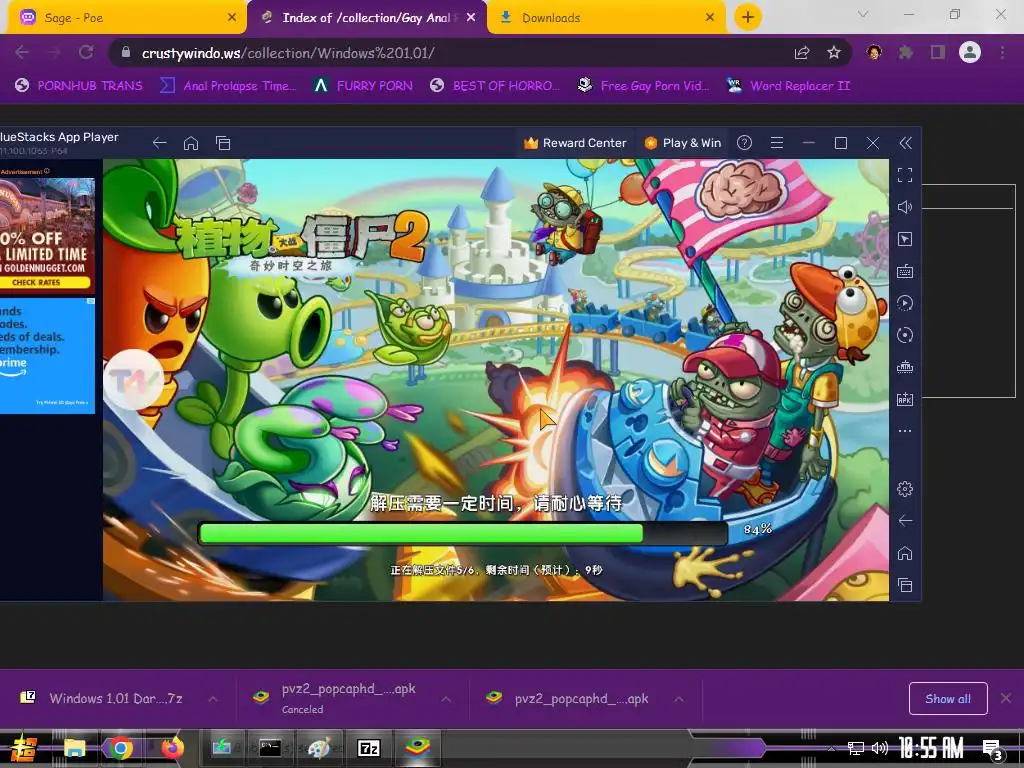Viewport: 1024px width, 768px height.
Task: Open the Start menu on taskbar
Action: pyautogui.click(x=22, y=748)
